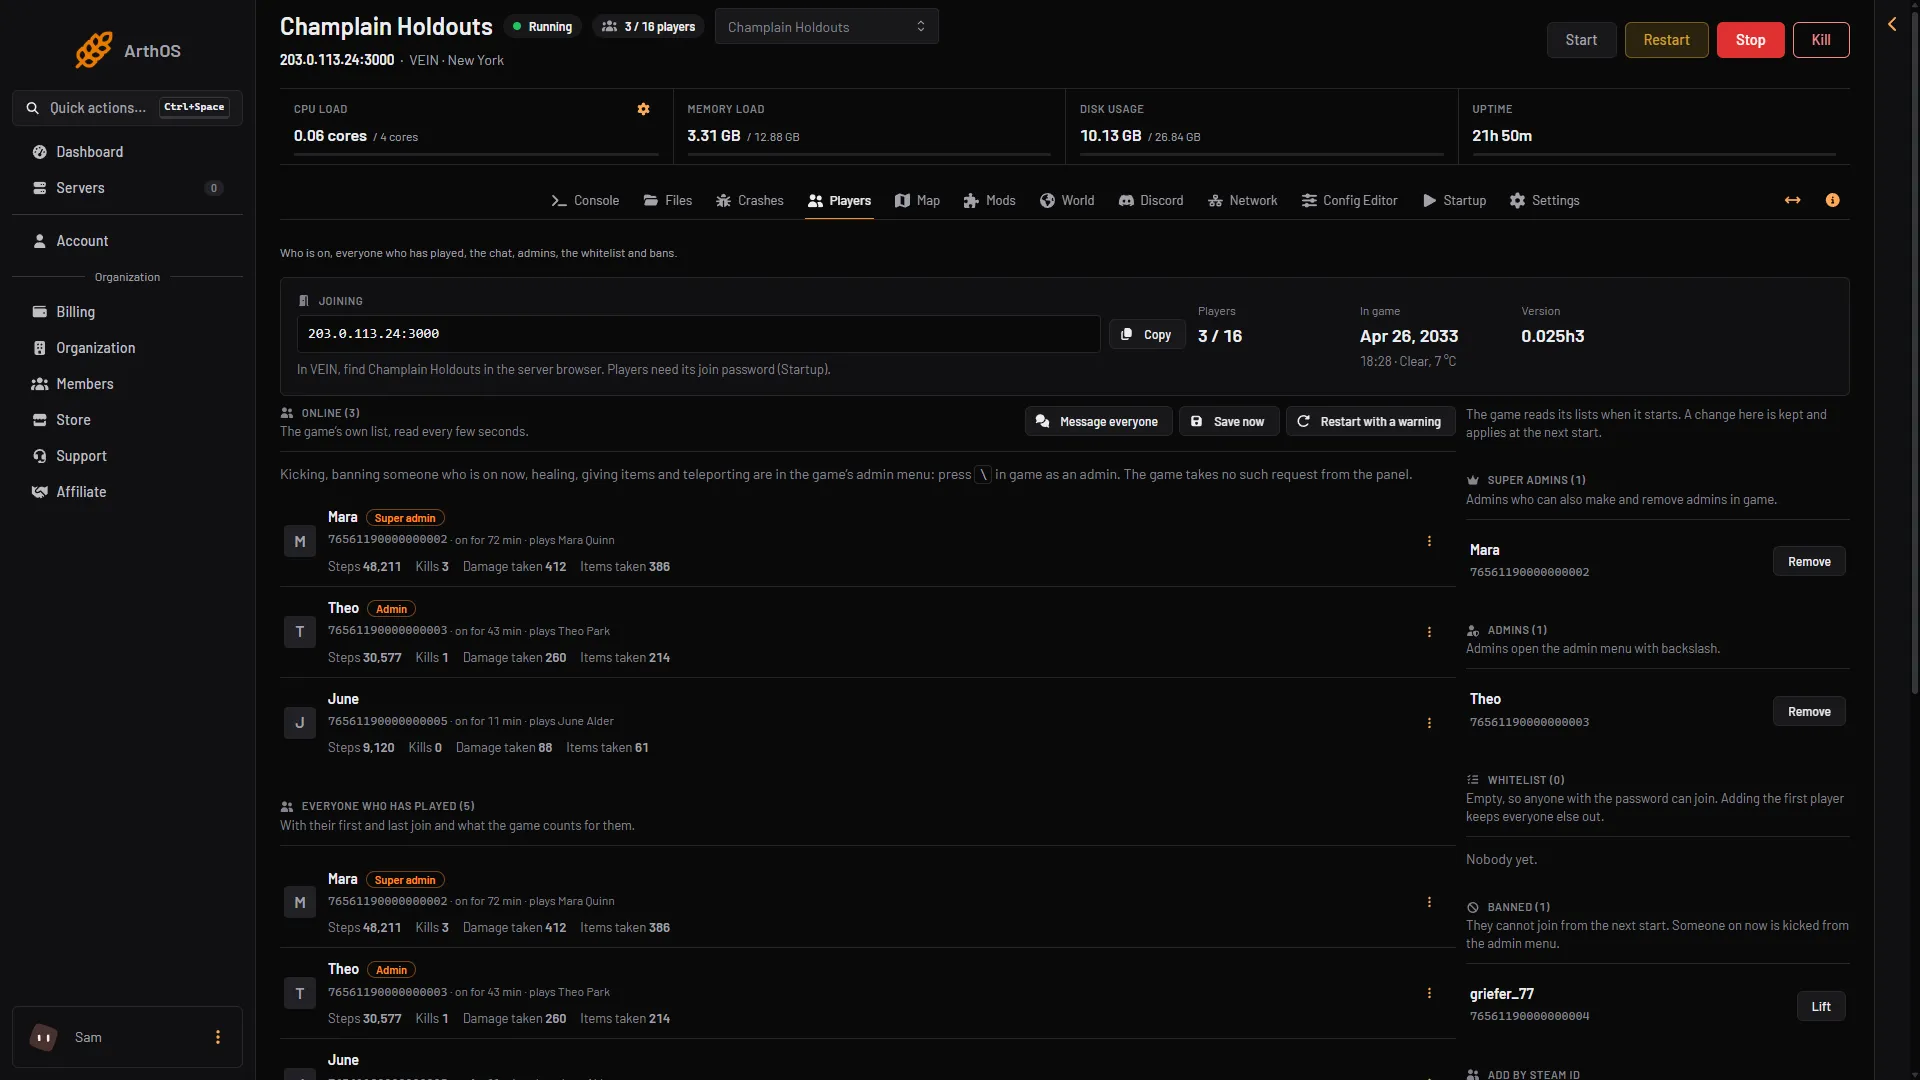Open options menu for June online row
This screenshot has height=1080, width=1920.
click(1429, 723)
